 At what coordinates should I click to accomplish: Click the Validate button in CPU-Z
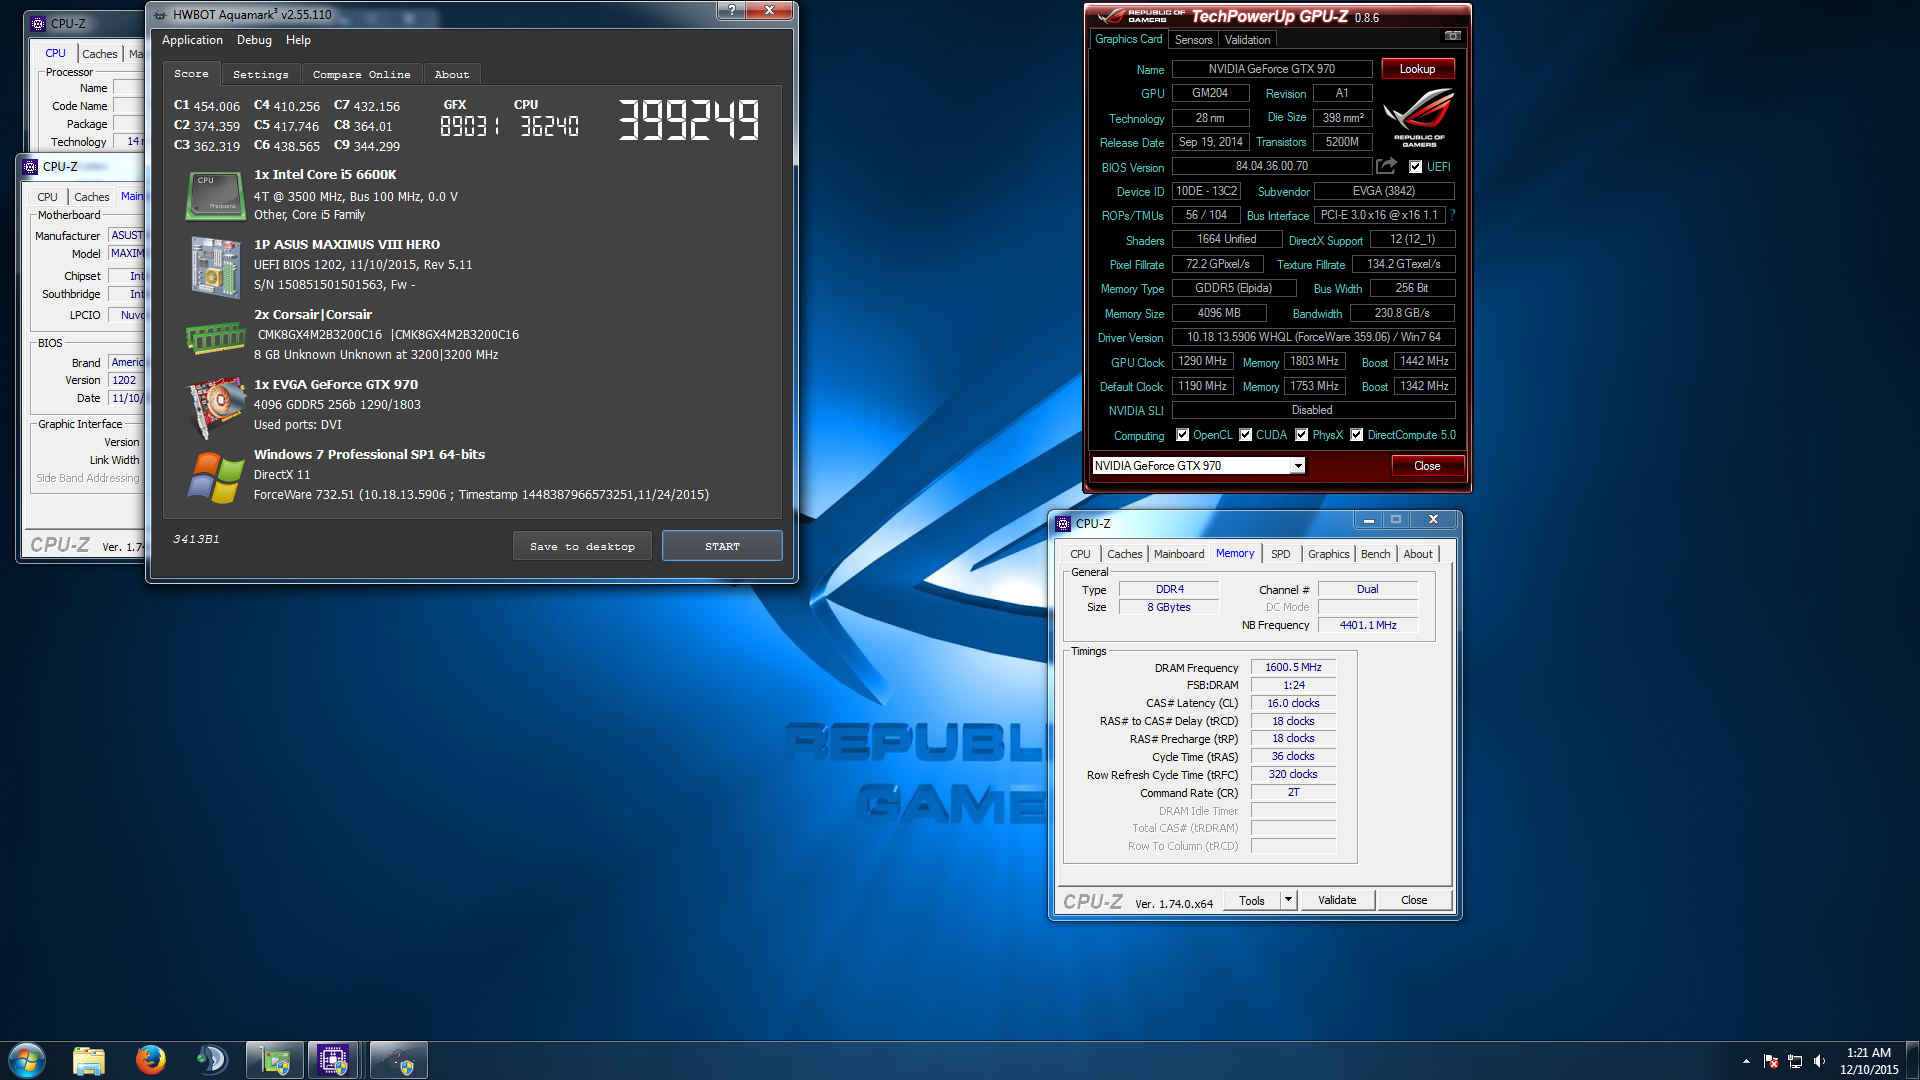click(1337, 900)
